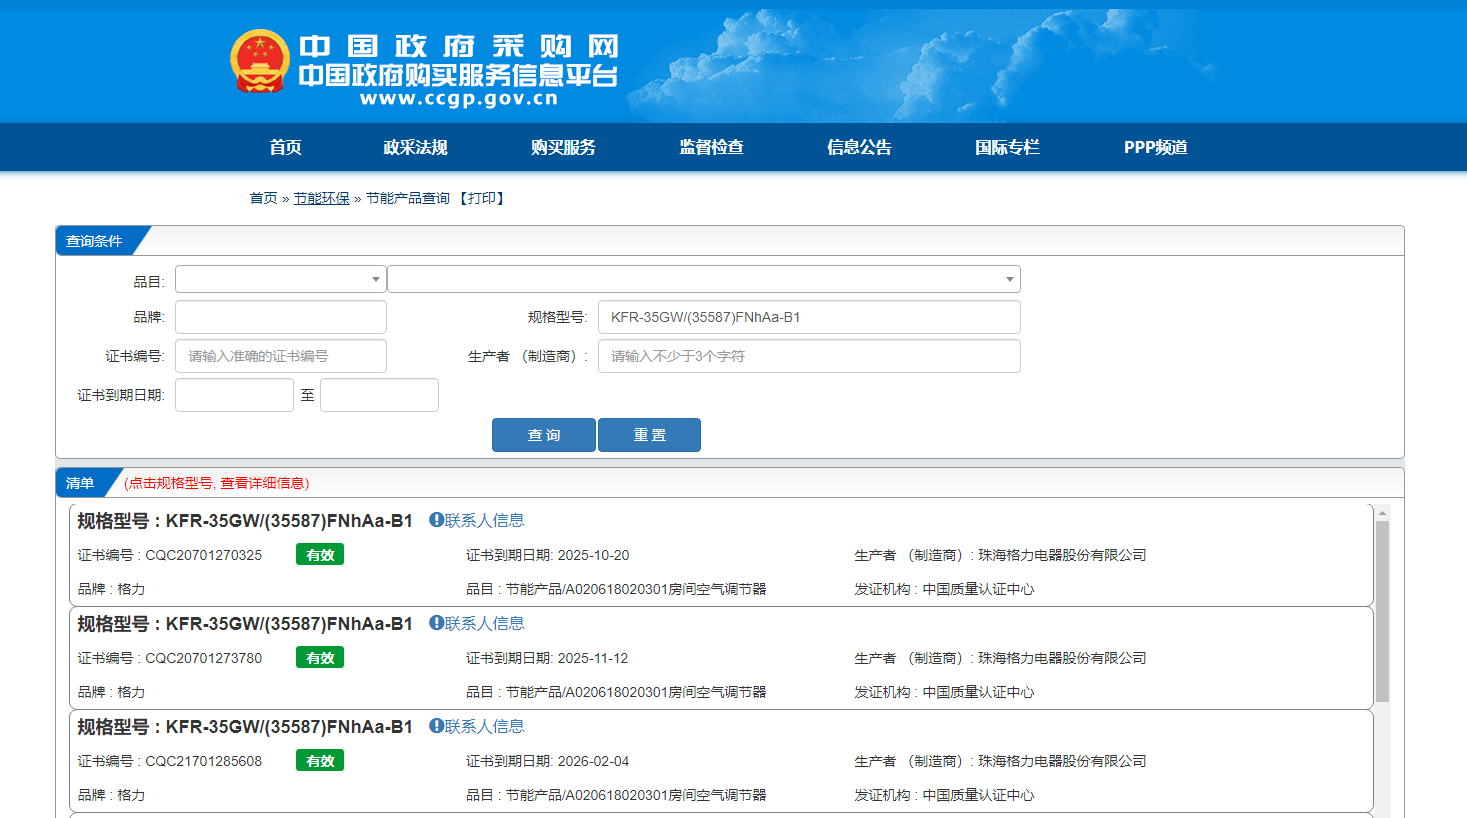This screenshot has width=1467, height=818.
Task: Open 首页 in the navigation bar
Action: coord(285,147)
